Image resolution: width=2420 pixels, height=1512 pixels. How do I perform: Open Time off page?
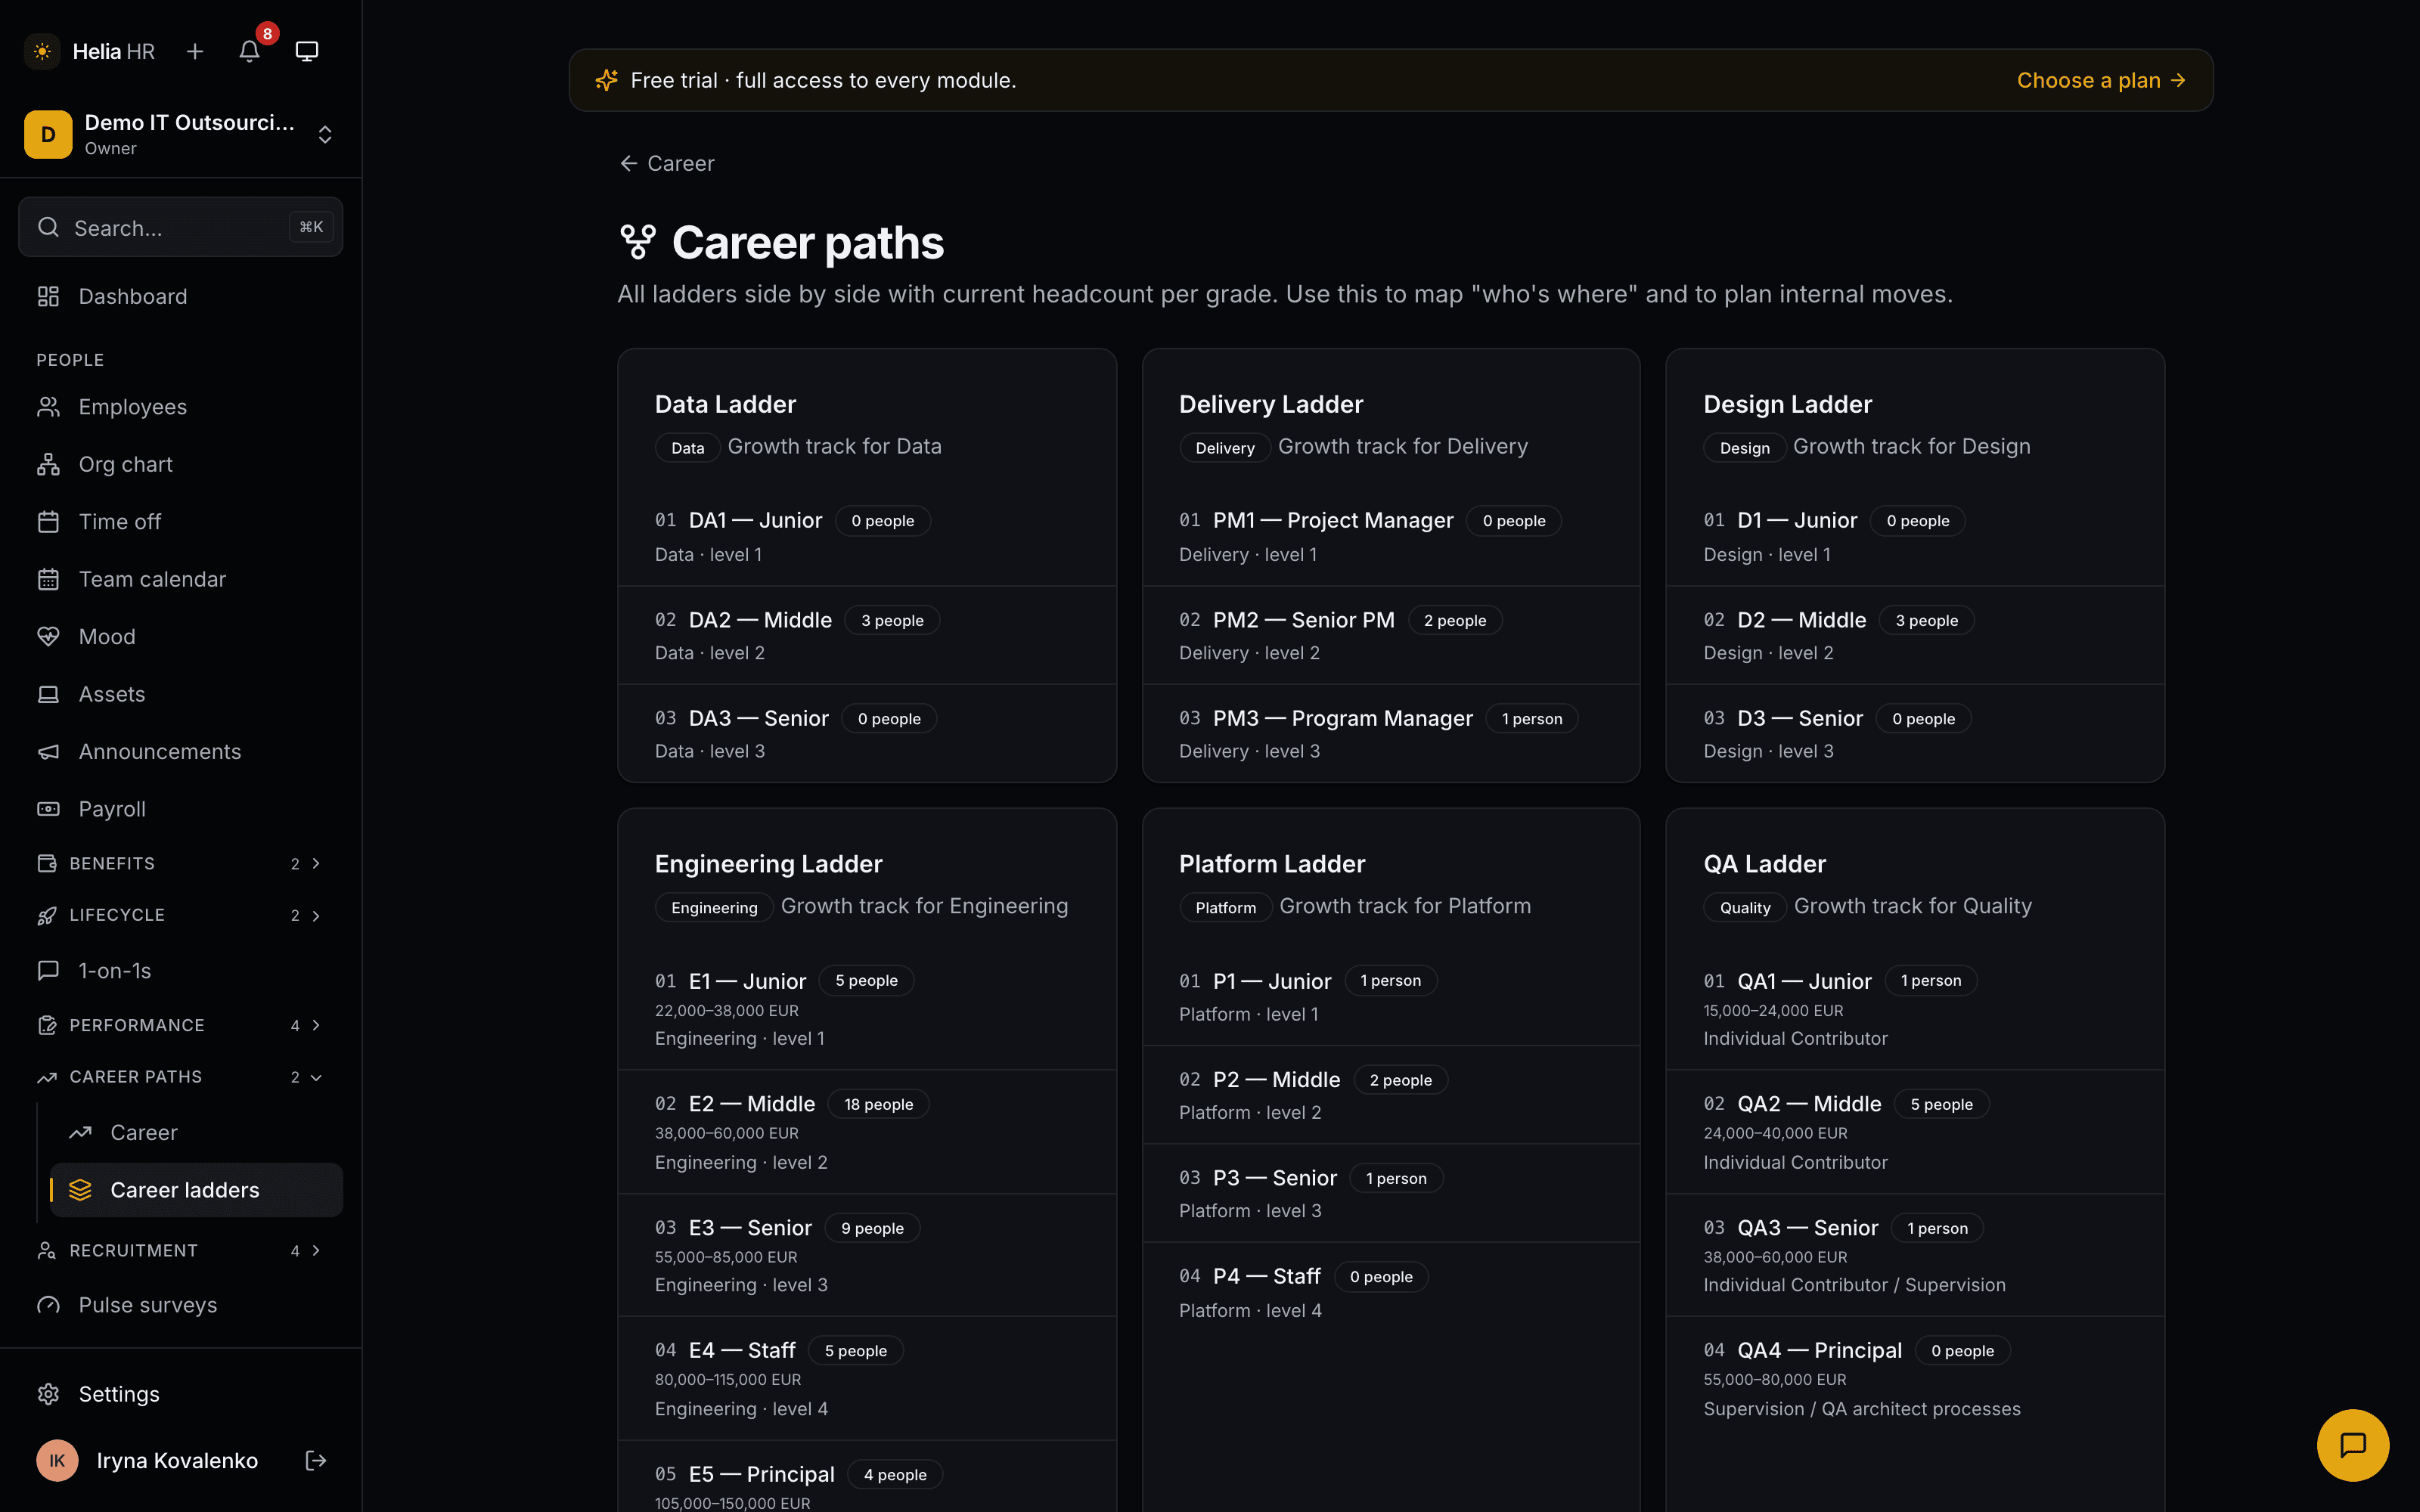pos(180,522)
